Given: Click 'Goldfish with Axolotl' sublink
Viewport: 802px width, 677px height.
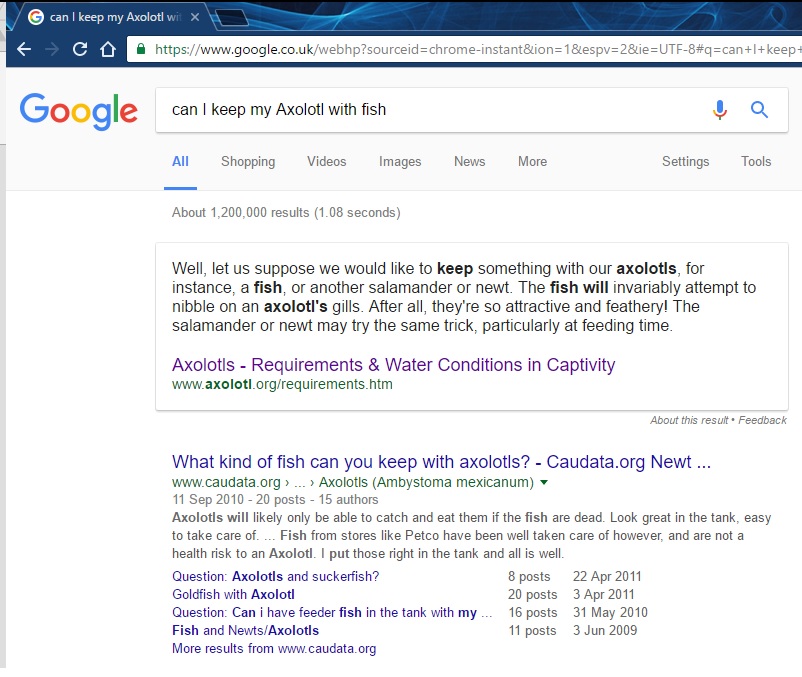Looking at the screenshot, I should (233, 594).
